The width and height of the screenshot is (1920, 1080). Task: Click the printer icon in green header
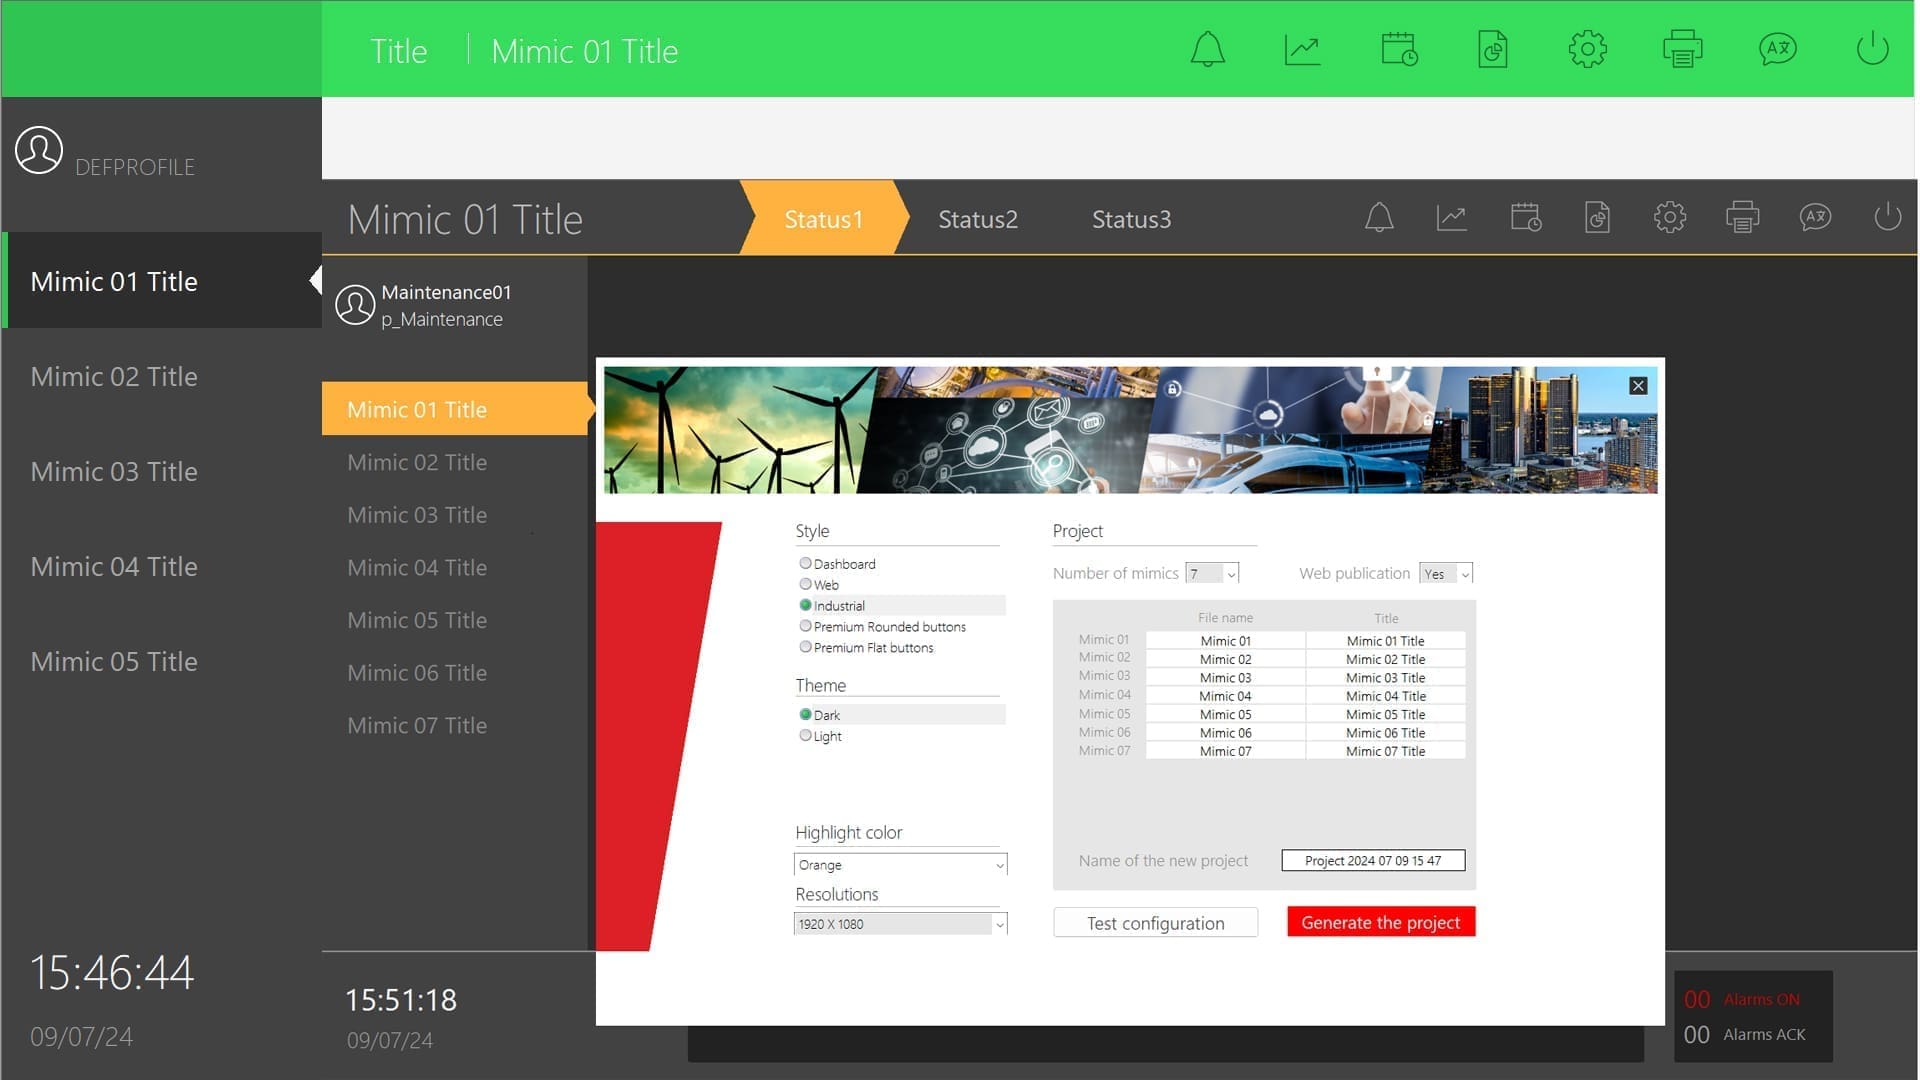tap(1682, 49)
